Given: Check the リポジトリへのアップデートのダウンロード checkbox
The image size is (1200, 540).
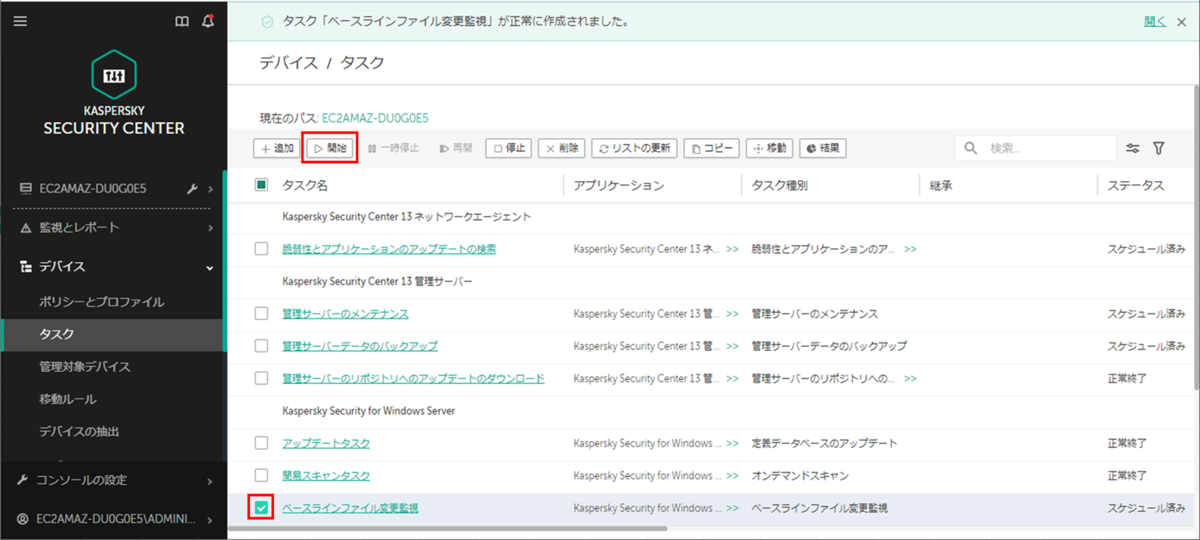Looking at the screenshot, I should click(x=261, y=378).
